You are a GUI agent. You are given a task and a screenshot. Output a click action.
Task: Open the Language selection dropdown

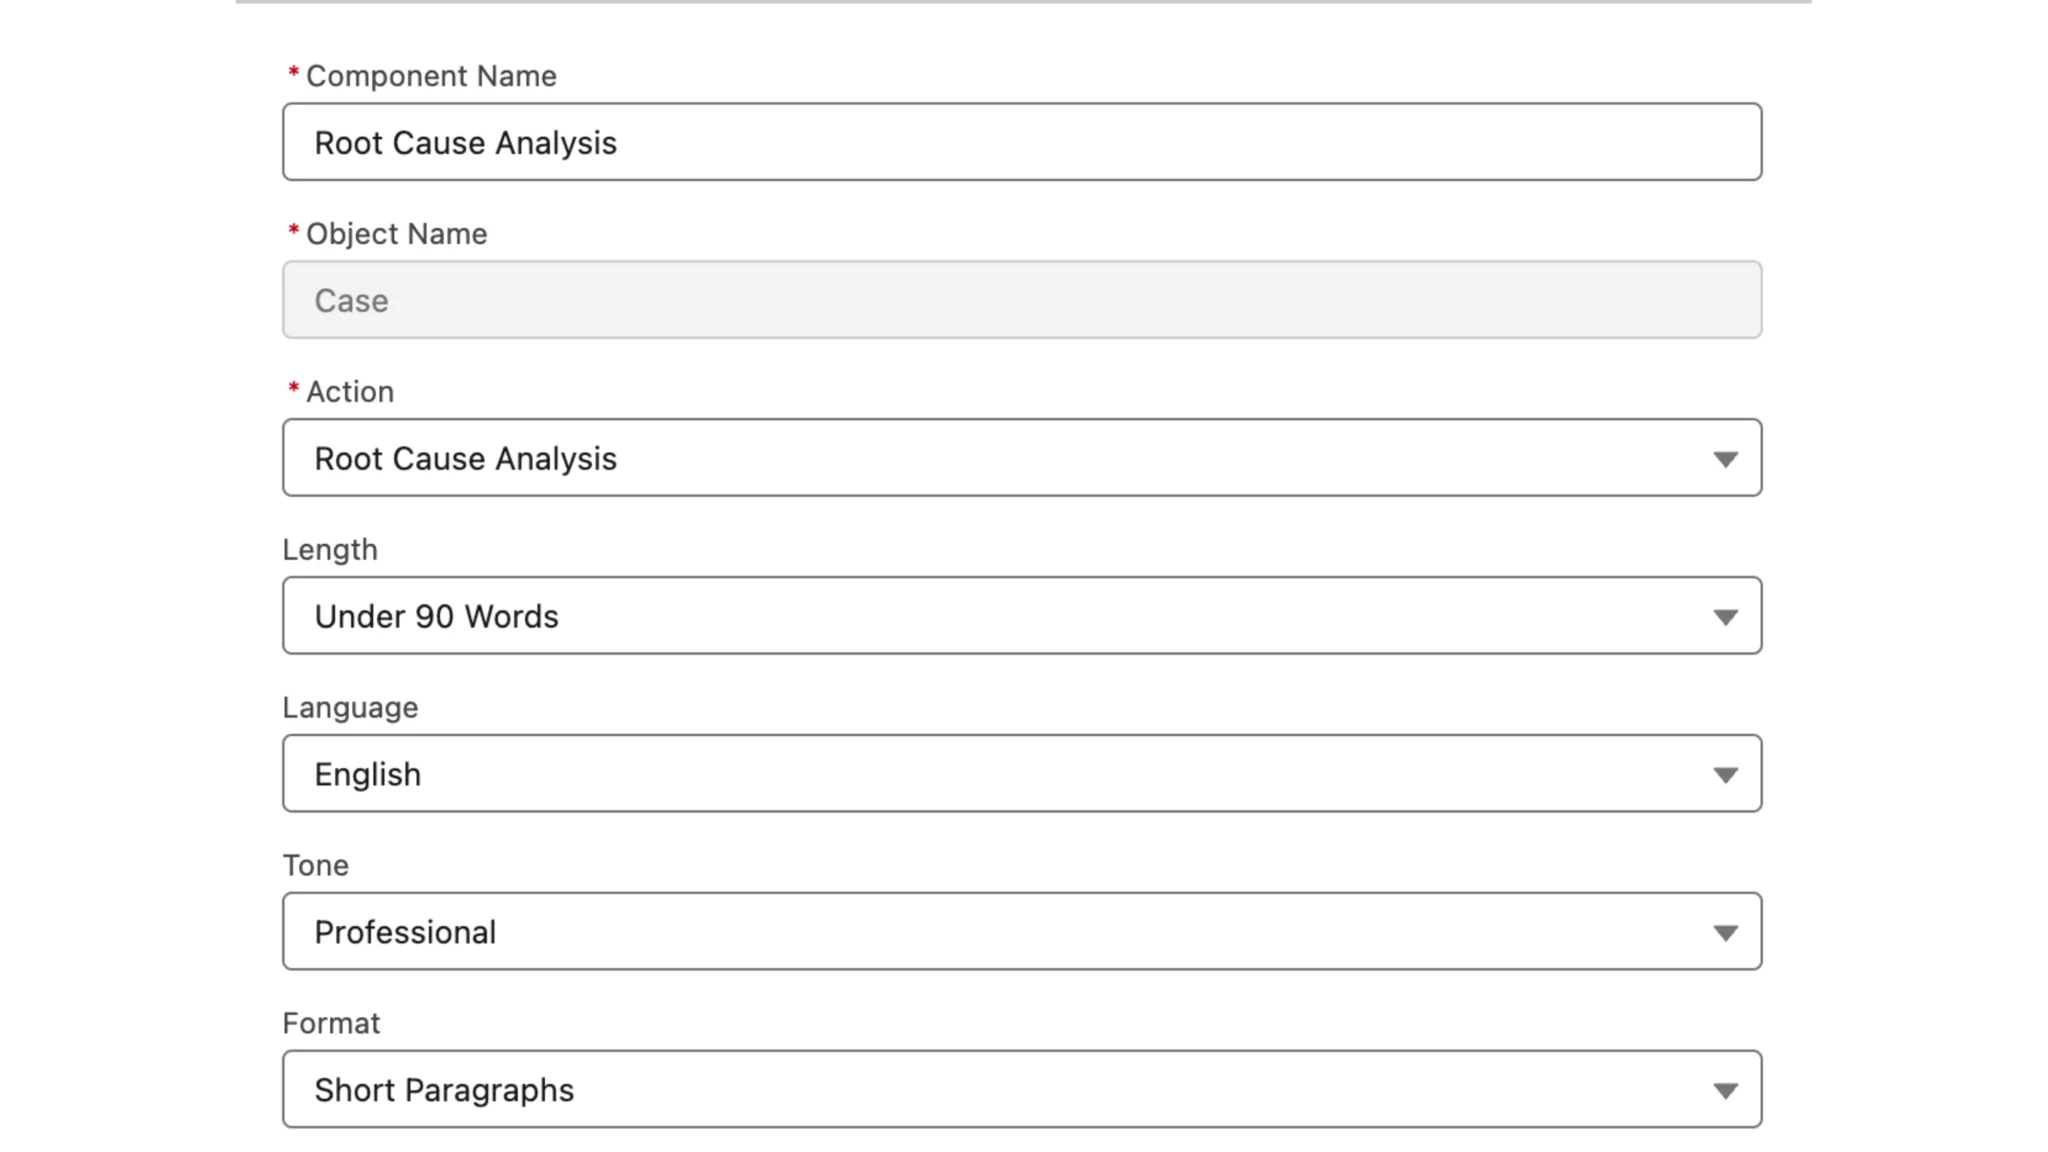[1727, 773]
